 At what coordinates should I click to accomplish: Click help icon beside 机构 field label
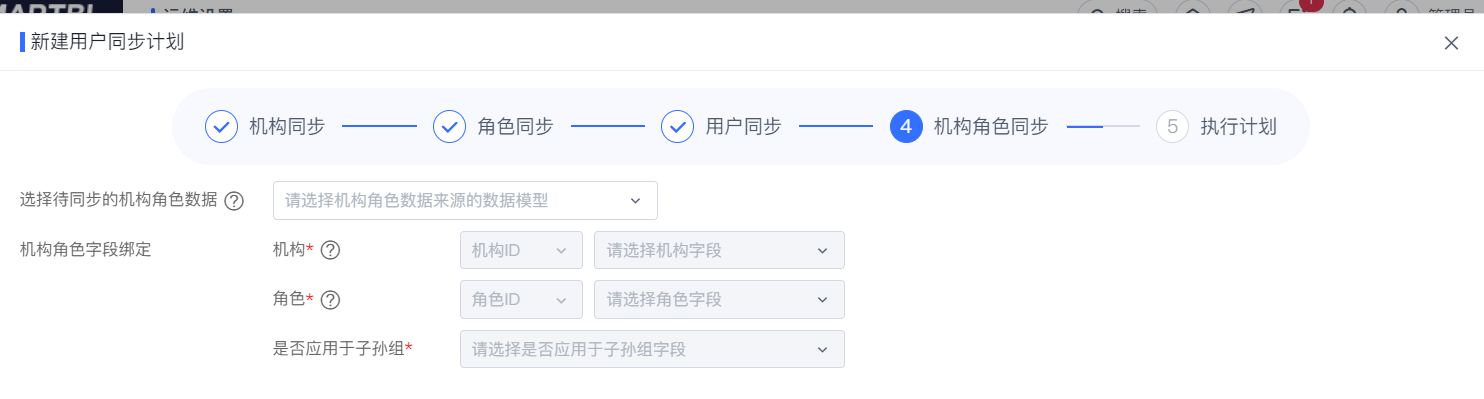[x=330, y=250]
